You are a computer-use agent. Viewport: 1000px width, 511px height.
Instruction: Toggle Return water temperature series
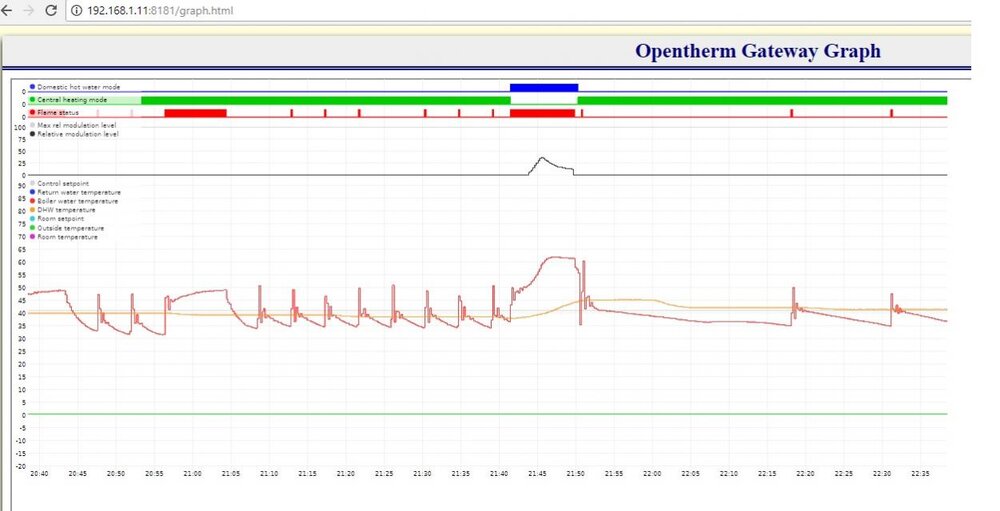pos(78,192)
